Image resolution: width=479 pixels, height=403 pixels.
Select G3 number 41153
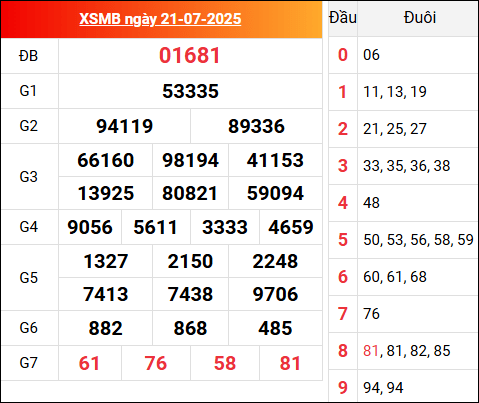pyautogui.click(x=275, y=160)
